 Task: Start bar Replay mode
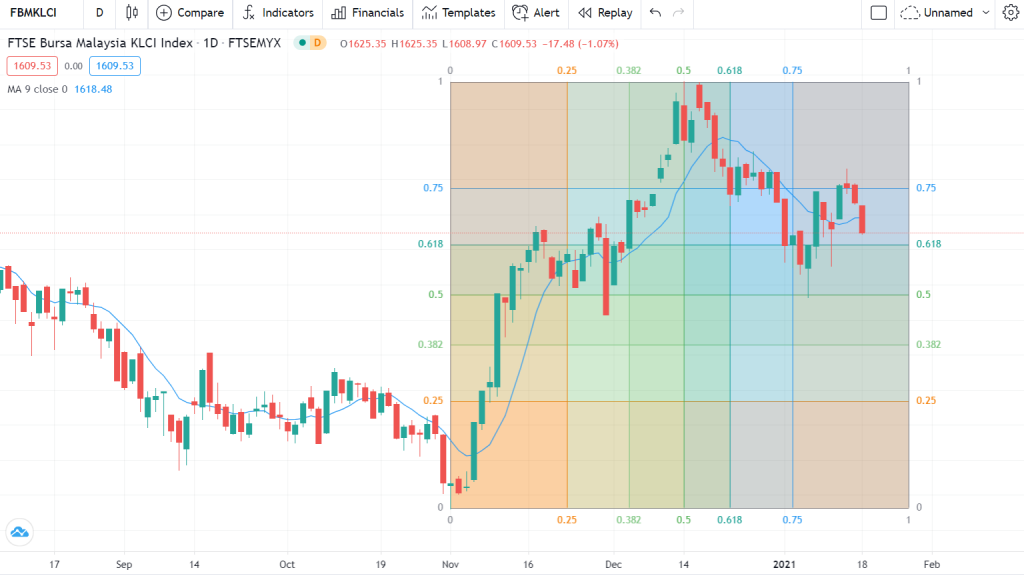[x=604, y=13]
